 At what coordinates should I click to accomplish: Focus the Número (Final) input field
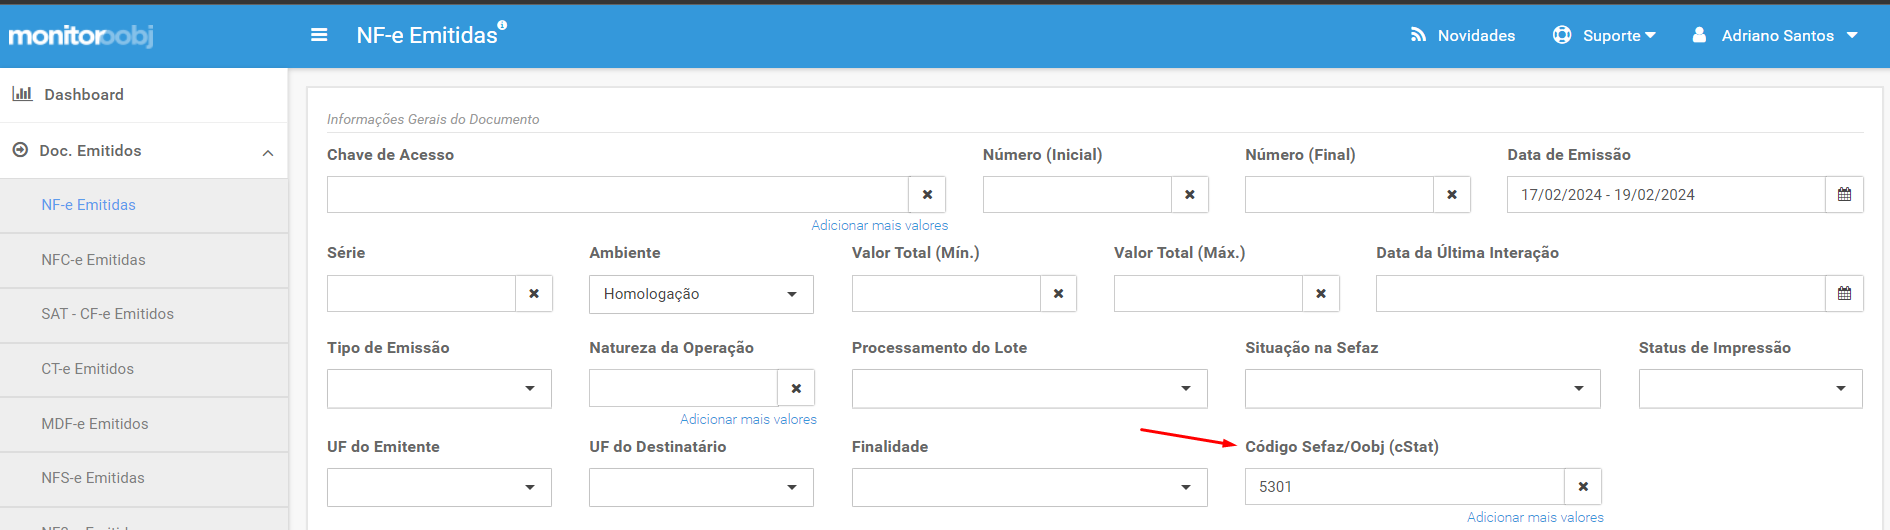(x=1339, y=195)
